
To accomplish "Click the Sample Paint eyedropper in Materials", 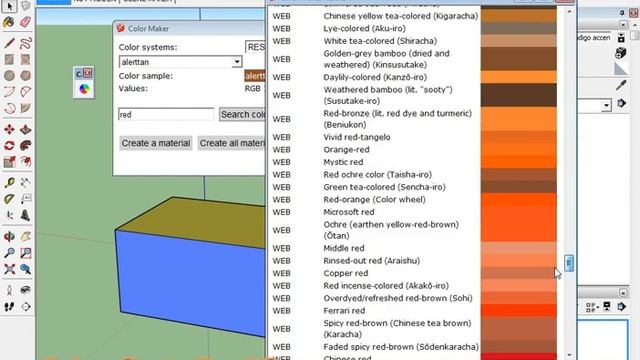I will point(621,85).
